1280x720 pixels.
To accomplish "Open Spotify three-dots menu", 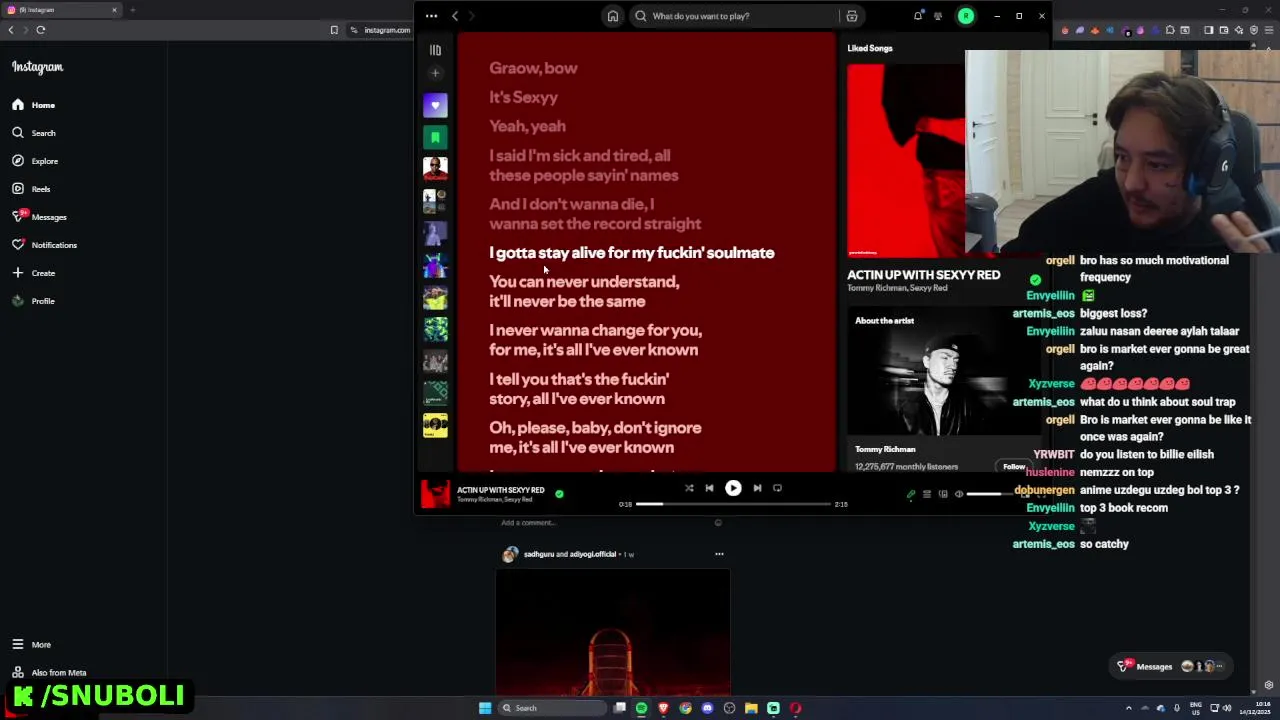I will point(431,16).
